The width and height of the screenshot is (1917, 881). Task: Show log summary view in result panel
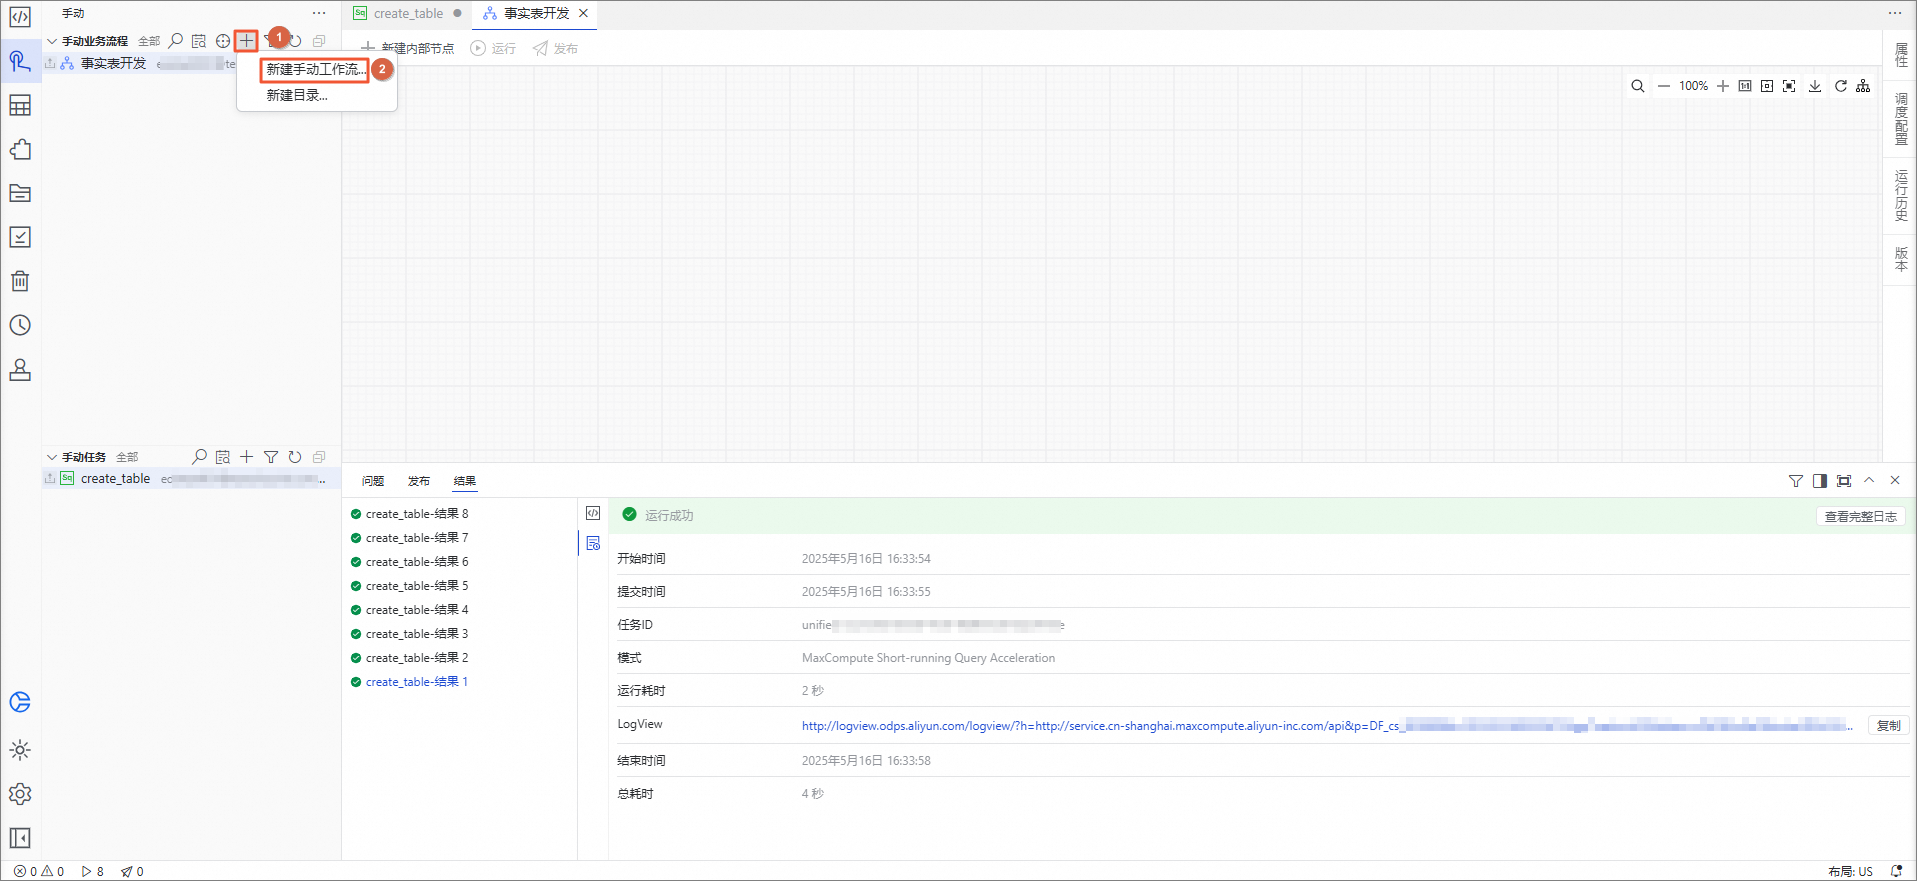pyautogui.click(x=593, y=543)
